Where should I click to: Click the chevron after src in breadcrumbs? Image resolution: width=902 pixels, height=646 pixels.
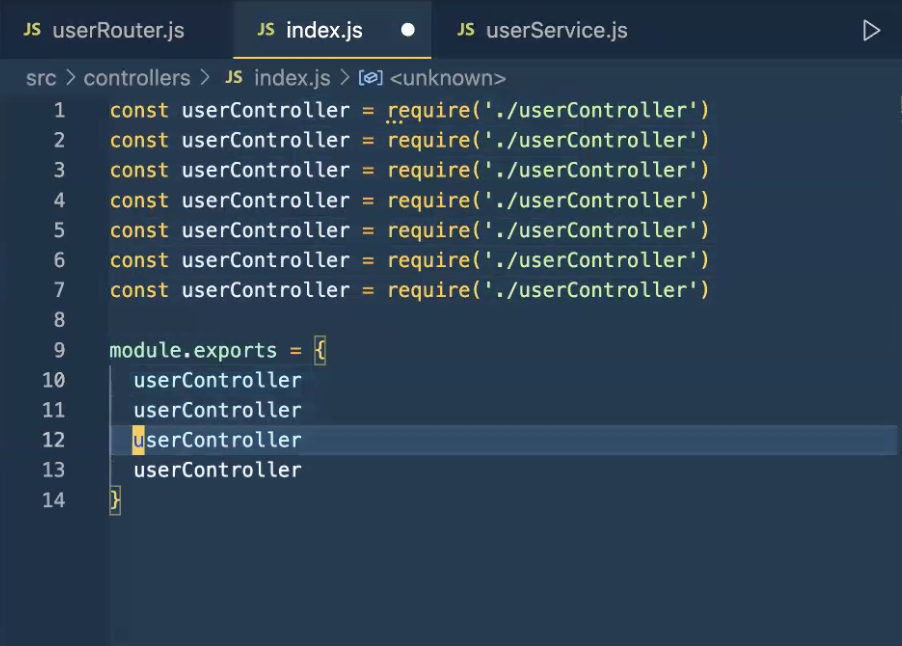70,78
